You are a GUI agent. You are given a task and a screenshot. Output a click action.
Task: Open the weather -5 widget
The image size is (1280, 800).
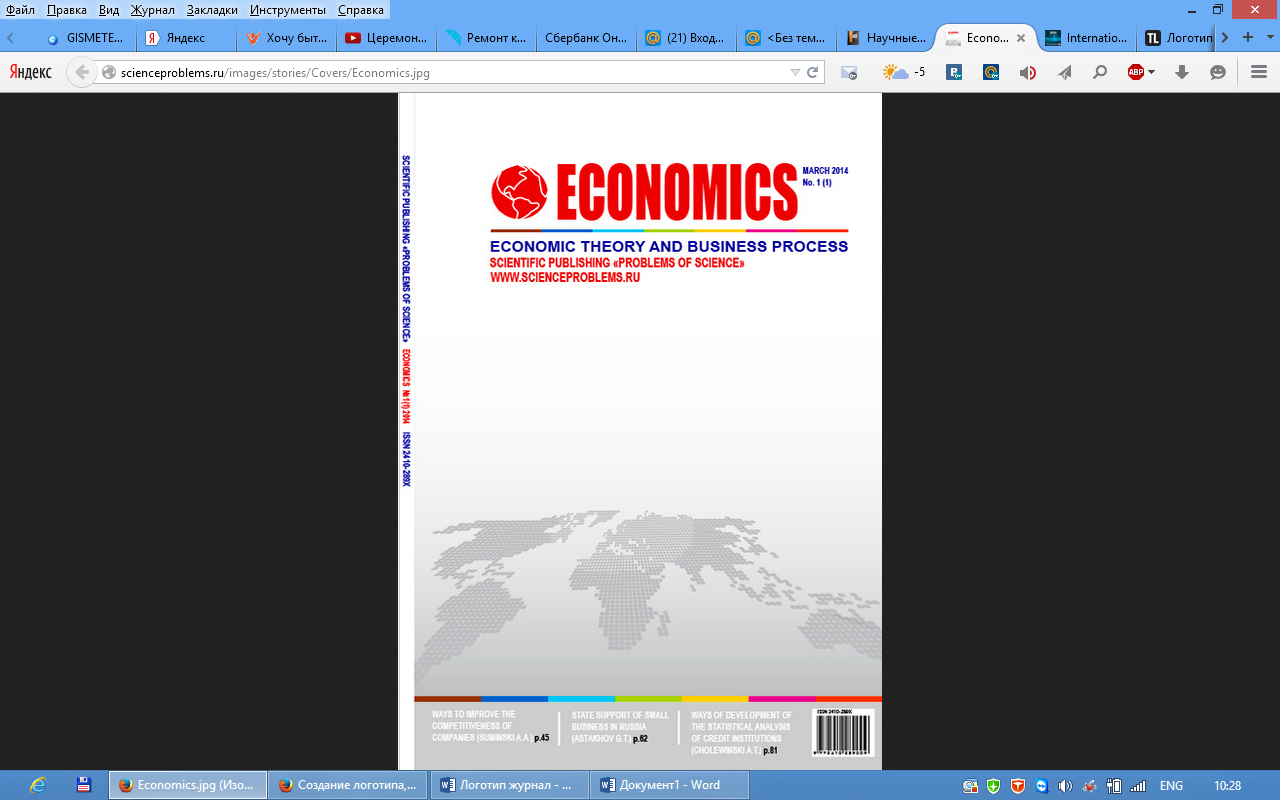pyautogui.click(x=904, y=72)
